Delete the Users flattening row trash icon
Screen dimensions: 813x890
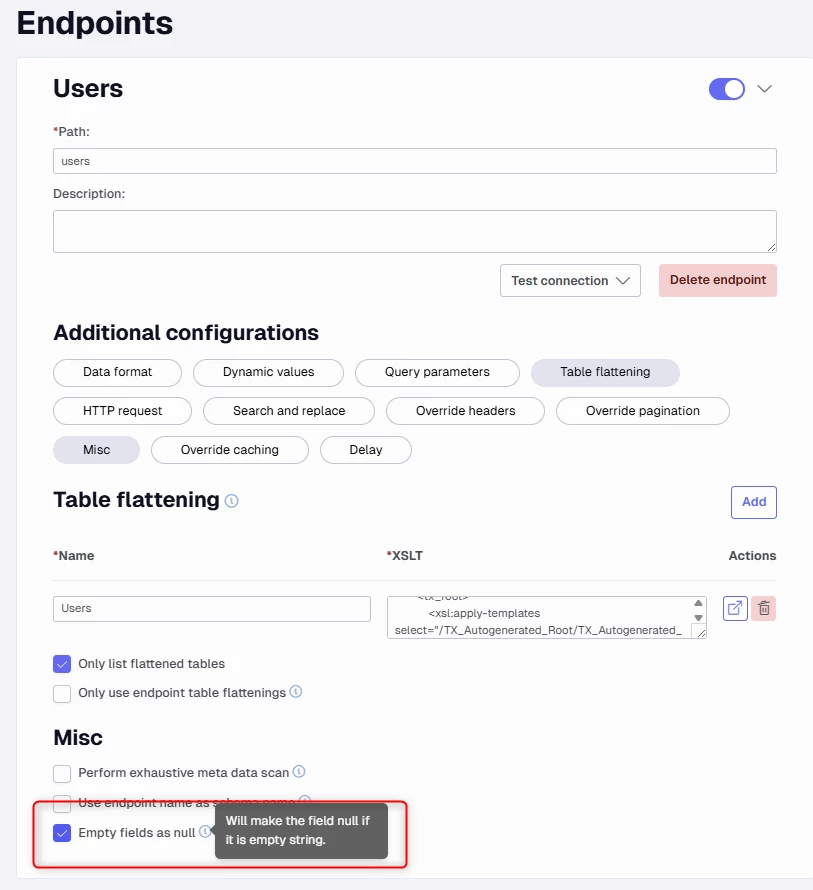pos(764,608)
